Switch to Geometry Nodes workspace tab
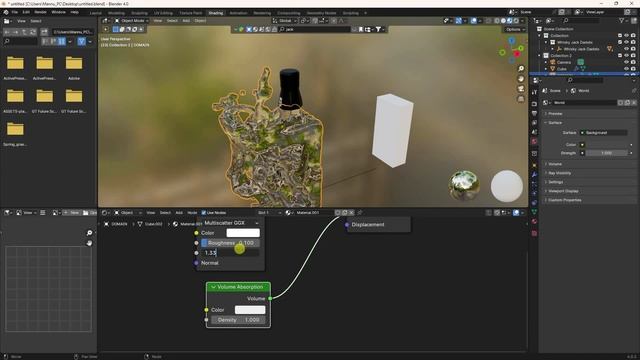 pyautogui.click(x=321, y=13)
